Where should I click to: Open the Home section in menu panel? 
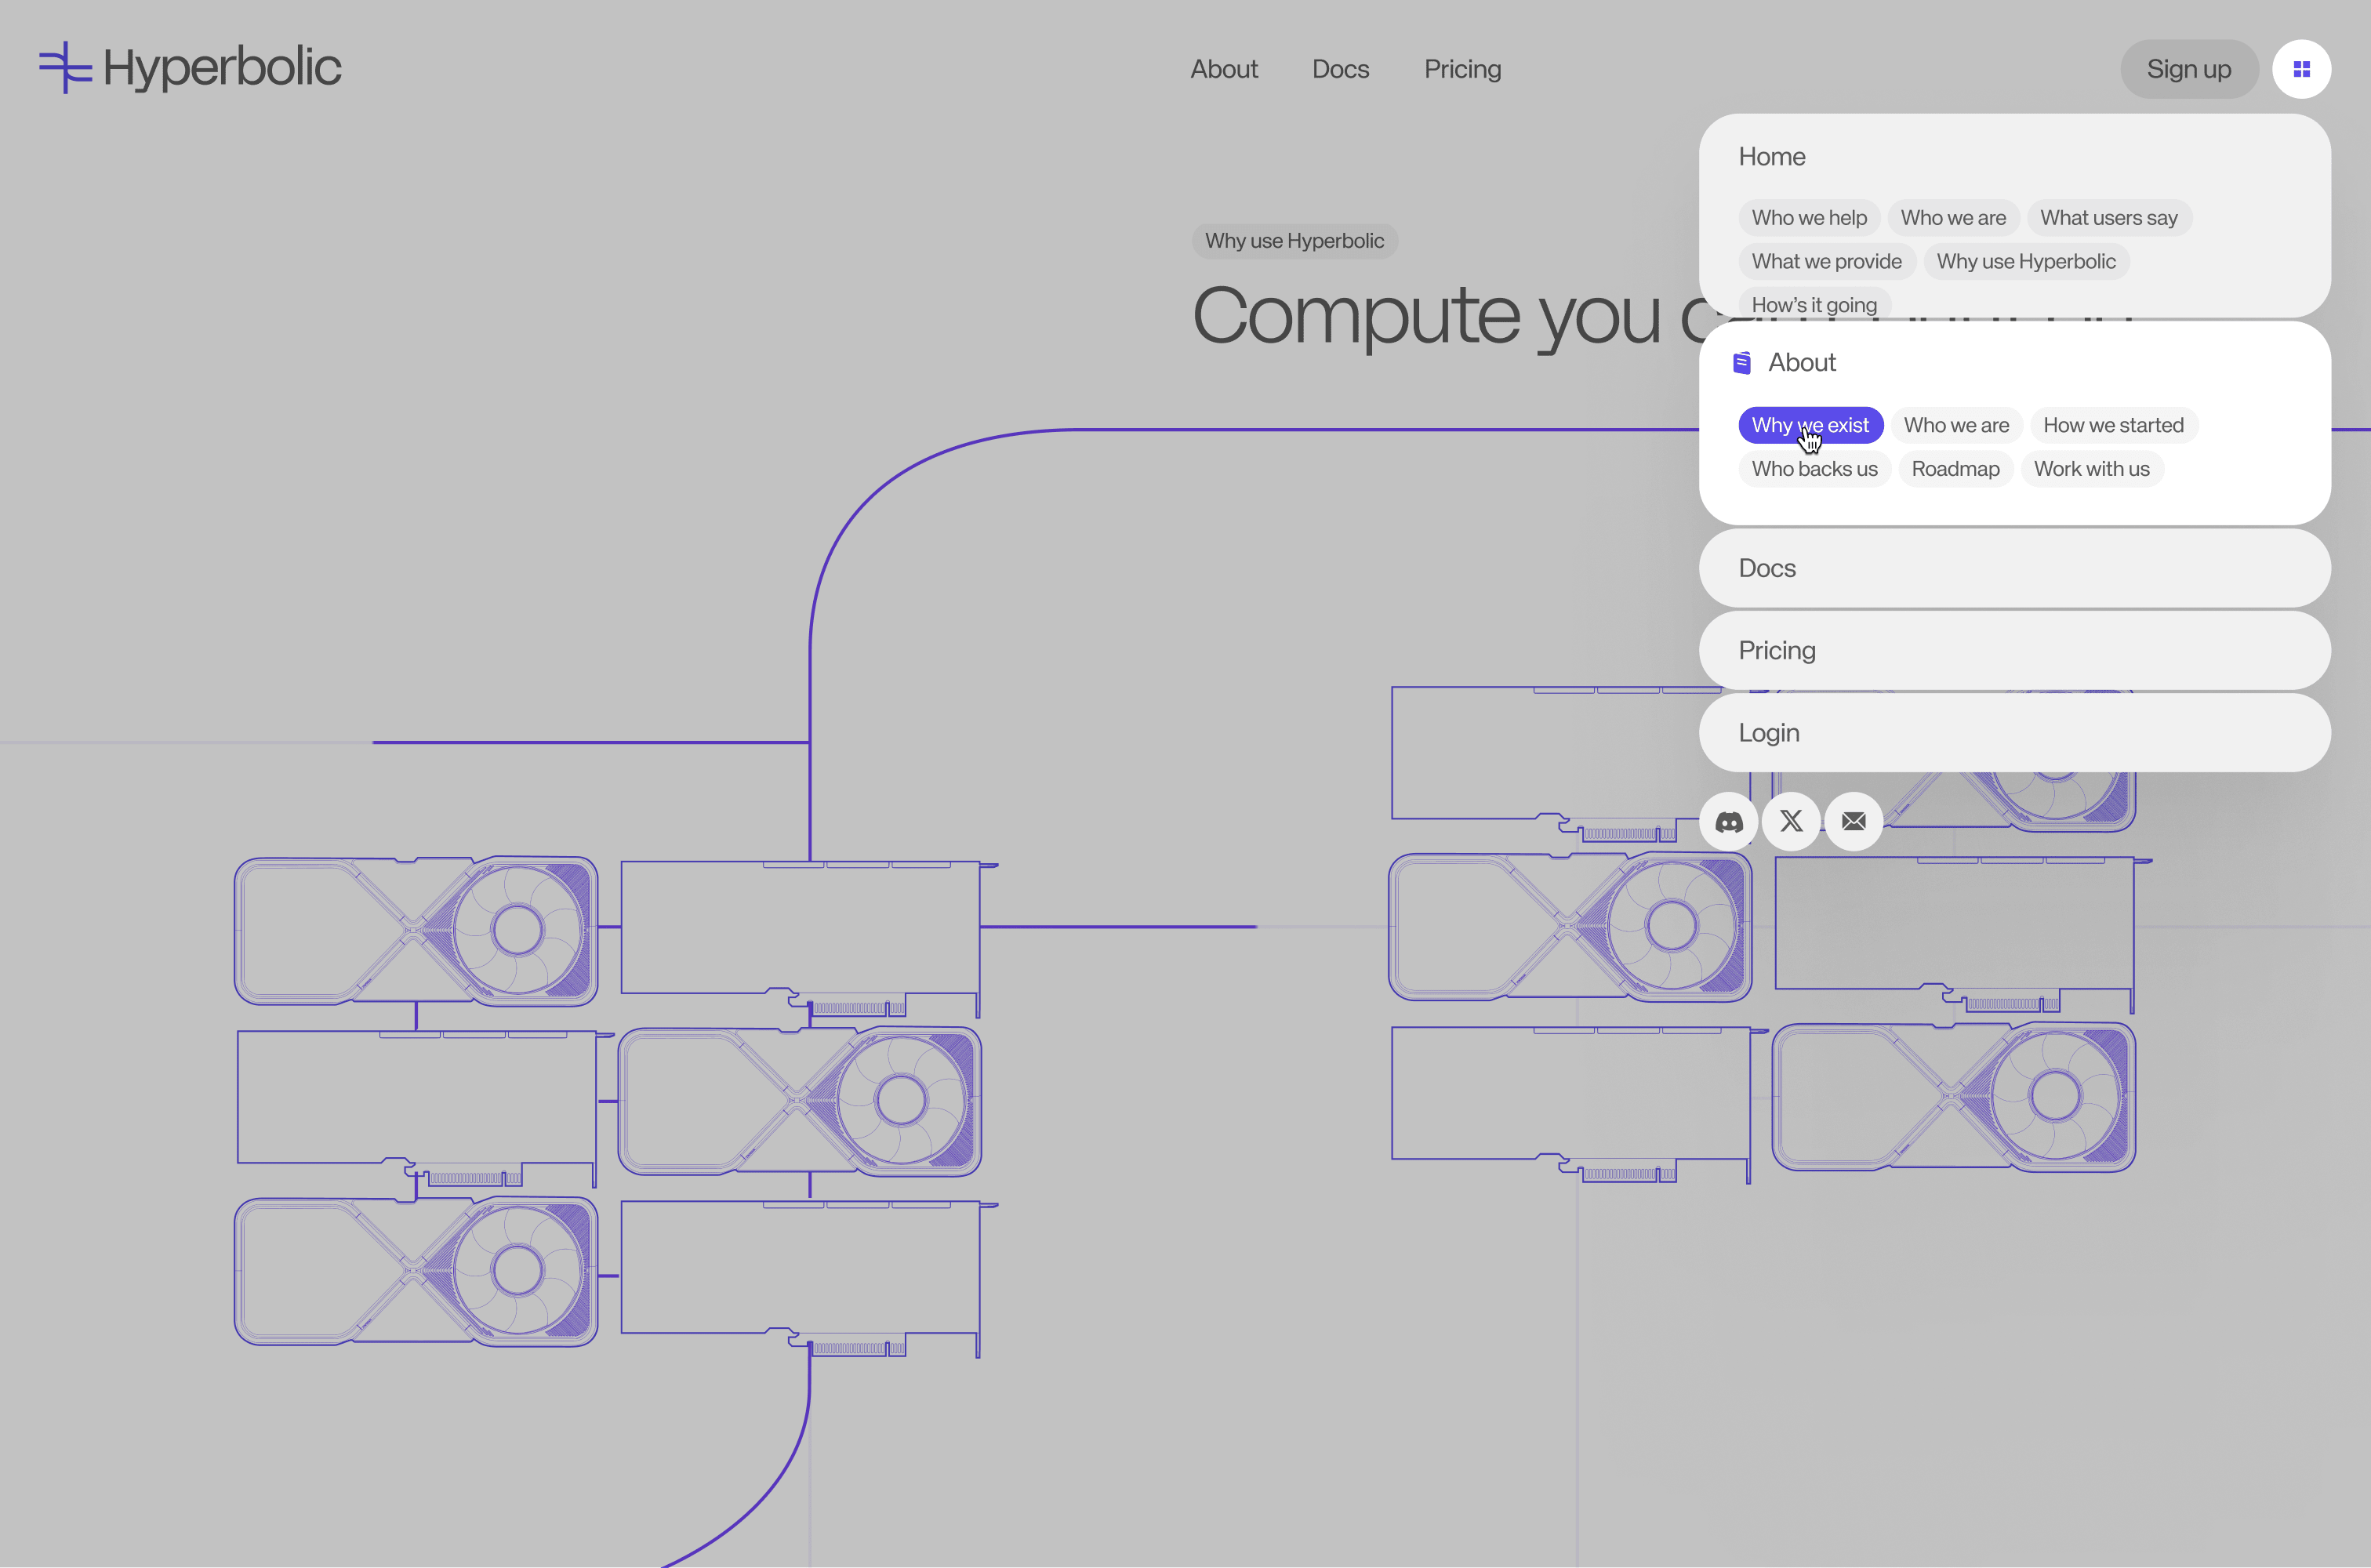[1772, 157]
